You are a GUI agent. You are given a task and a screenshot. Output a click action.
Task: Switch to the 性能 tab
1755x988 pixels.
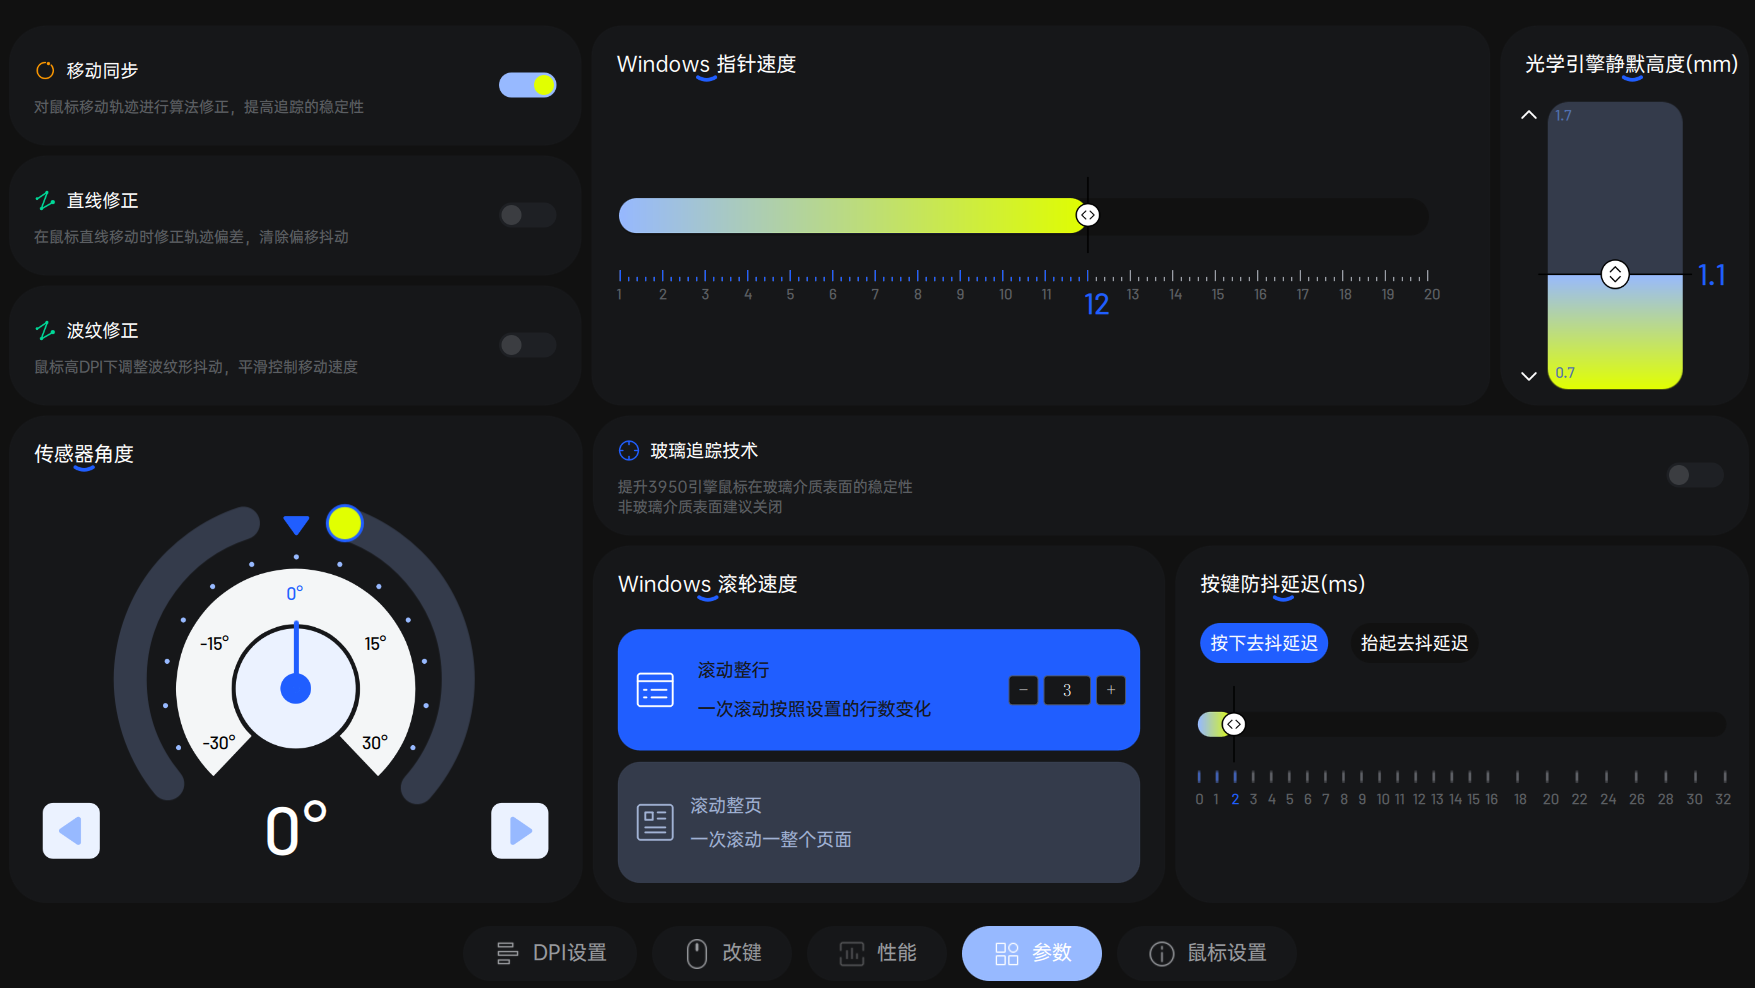pos(877,953)
